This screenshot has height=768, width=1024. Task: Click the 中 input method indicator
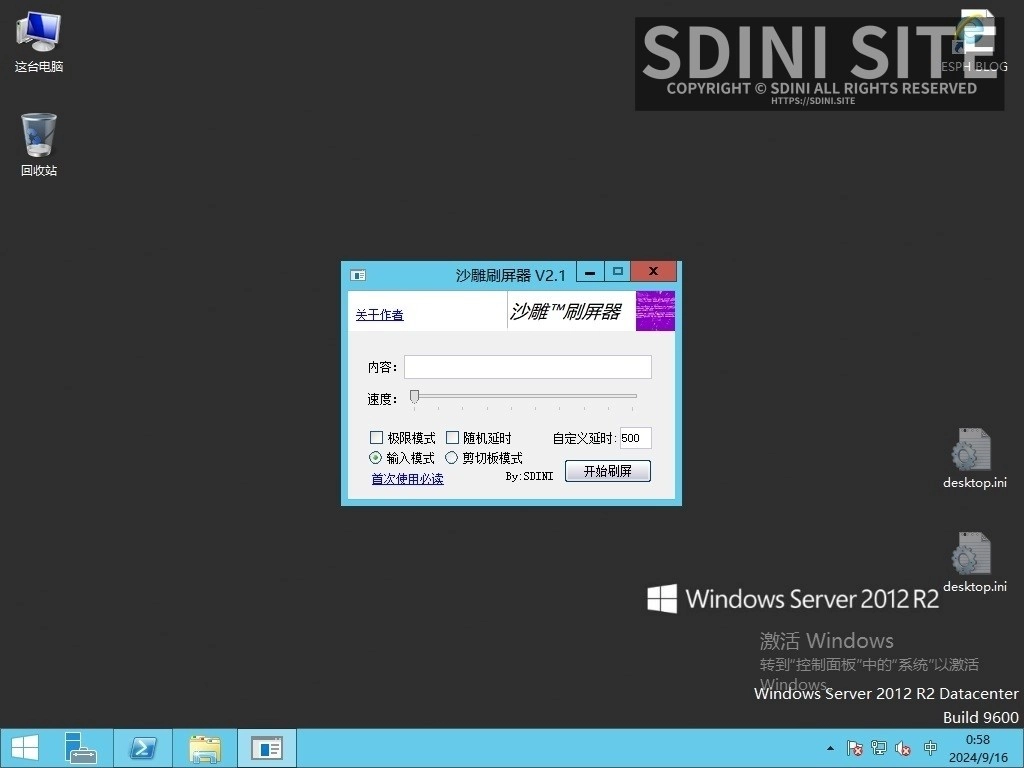pyautogui.click(x=931, y=748)
